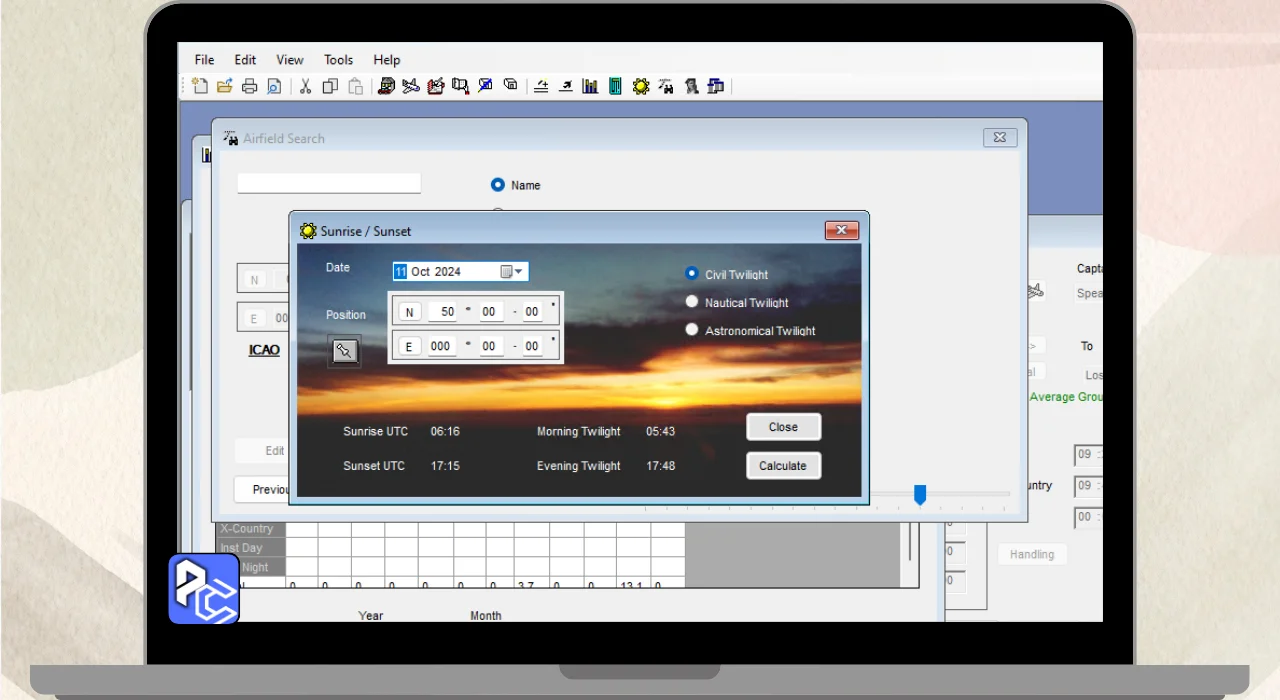Click the blue slider handle
The width and height of the screenshot is (1280, 700).
click(x=920, y=494)
